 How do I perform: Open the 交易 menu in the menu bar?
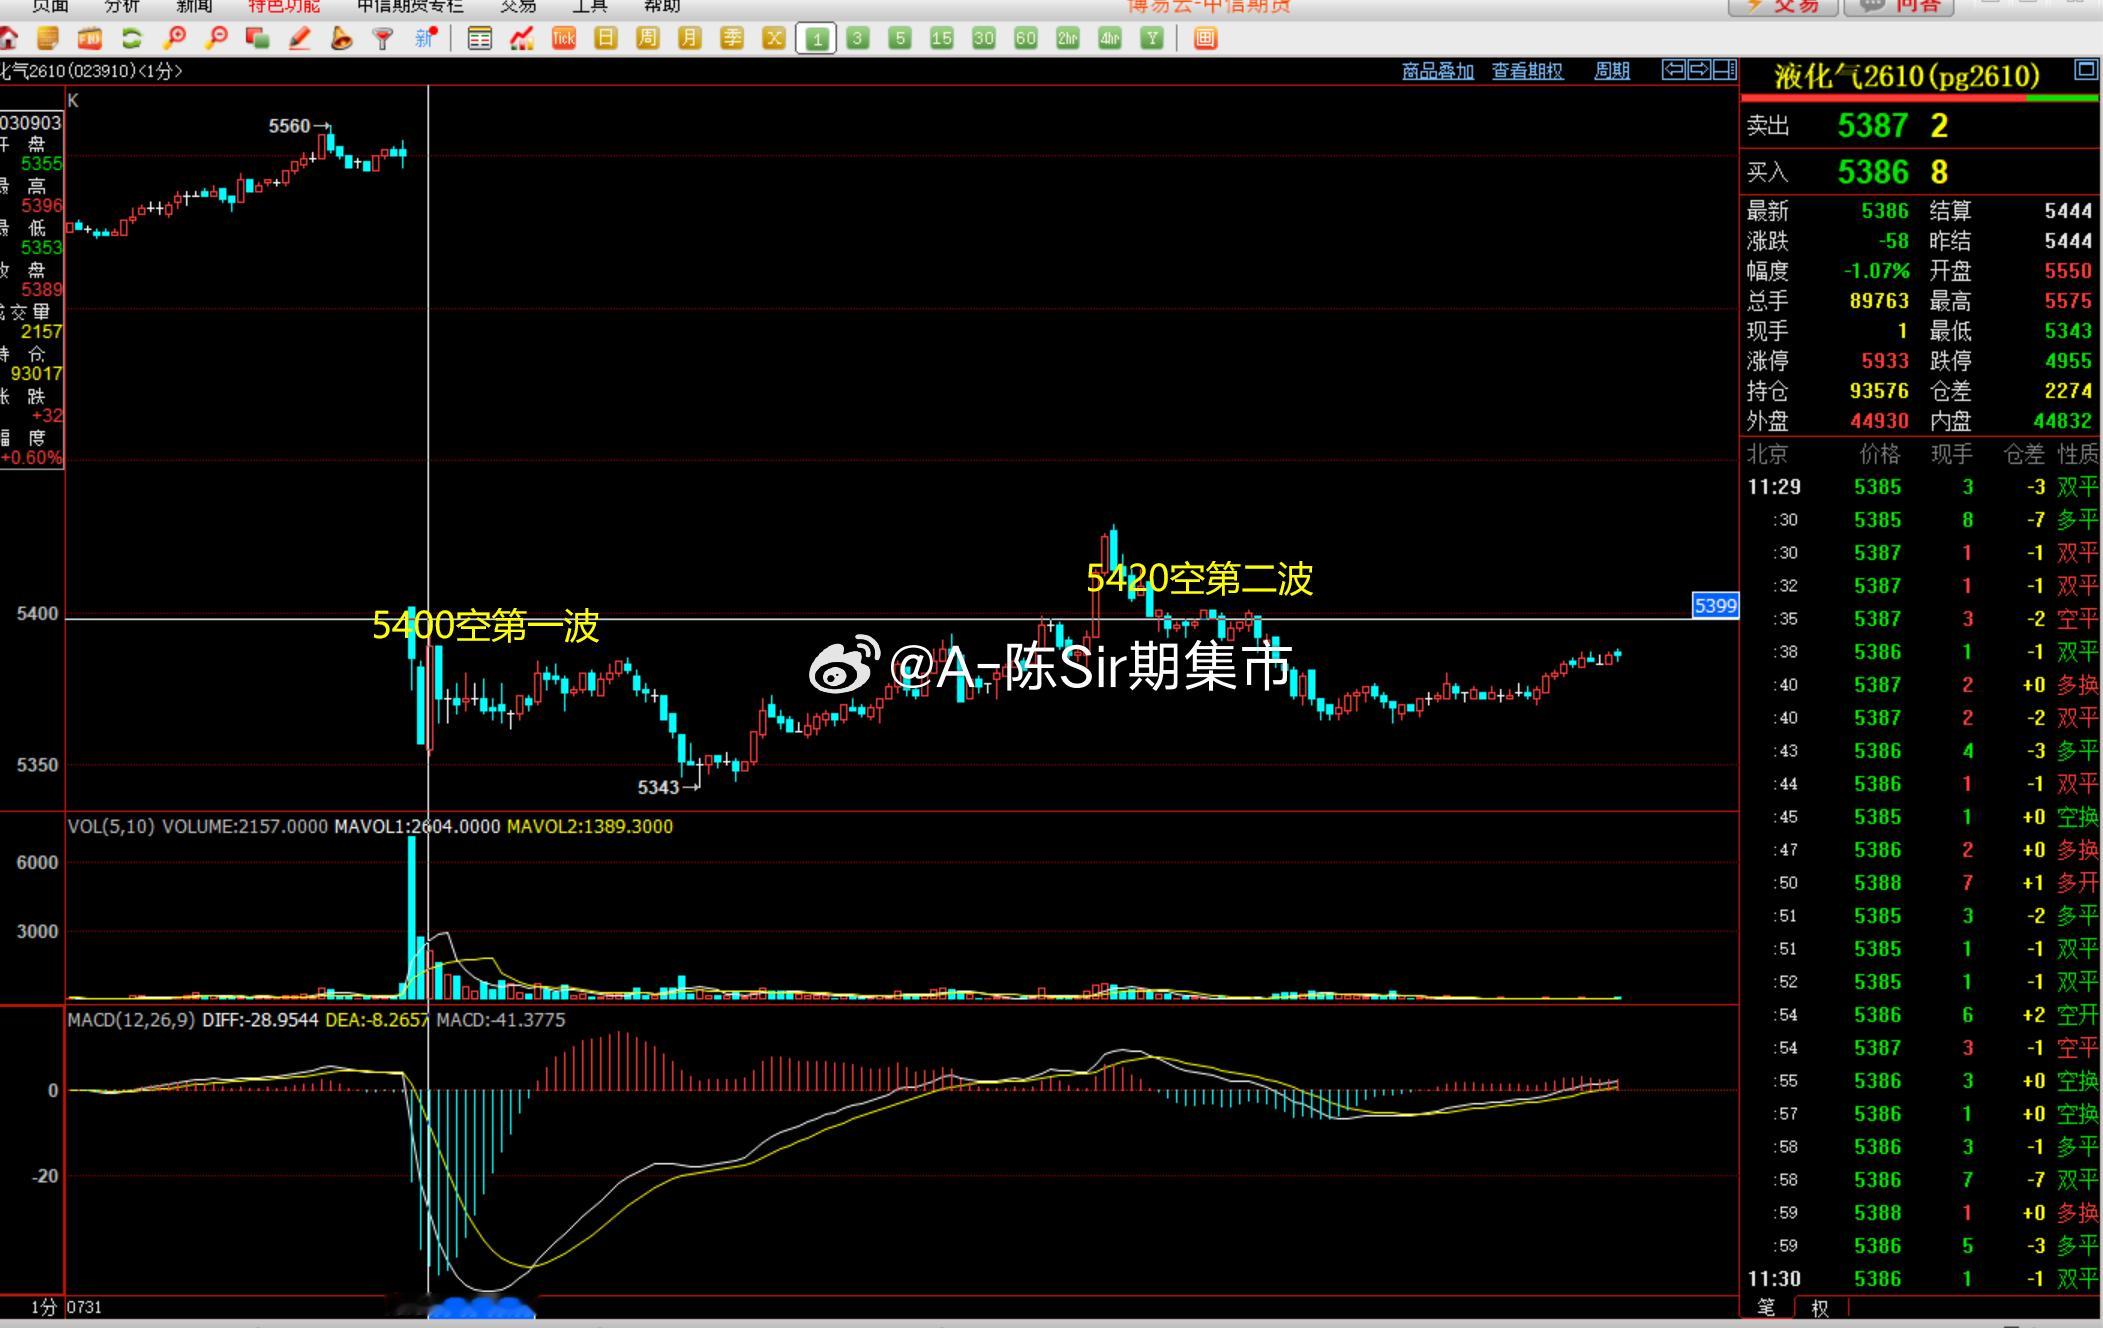518,6
